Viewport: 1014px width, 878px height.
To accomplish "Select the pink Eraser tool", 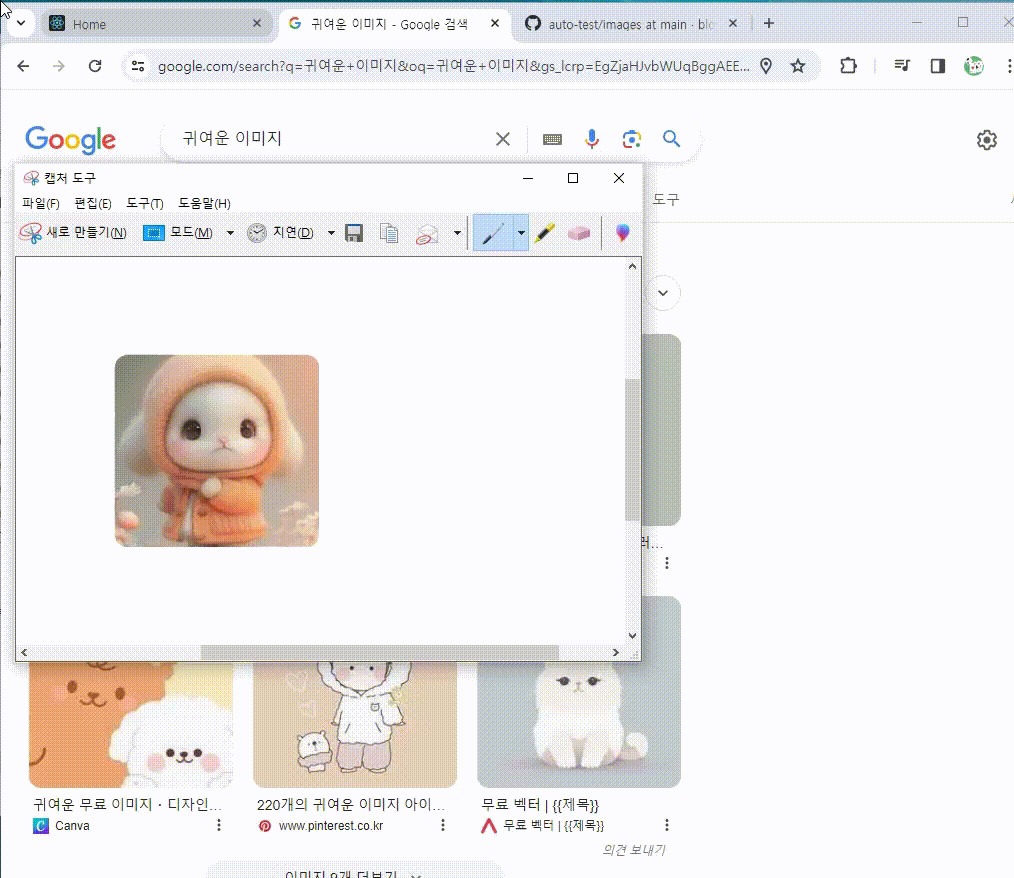I will [x=579, y=233].
